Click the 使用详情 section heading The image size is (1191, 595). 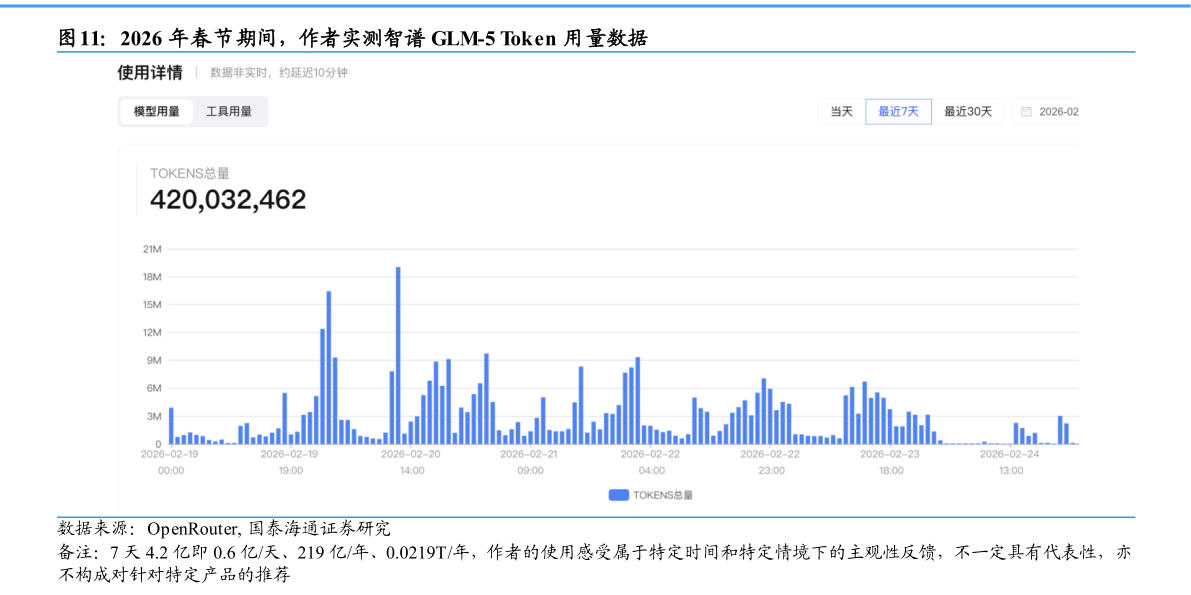click(150, 72)
